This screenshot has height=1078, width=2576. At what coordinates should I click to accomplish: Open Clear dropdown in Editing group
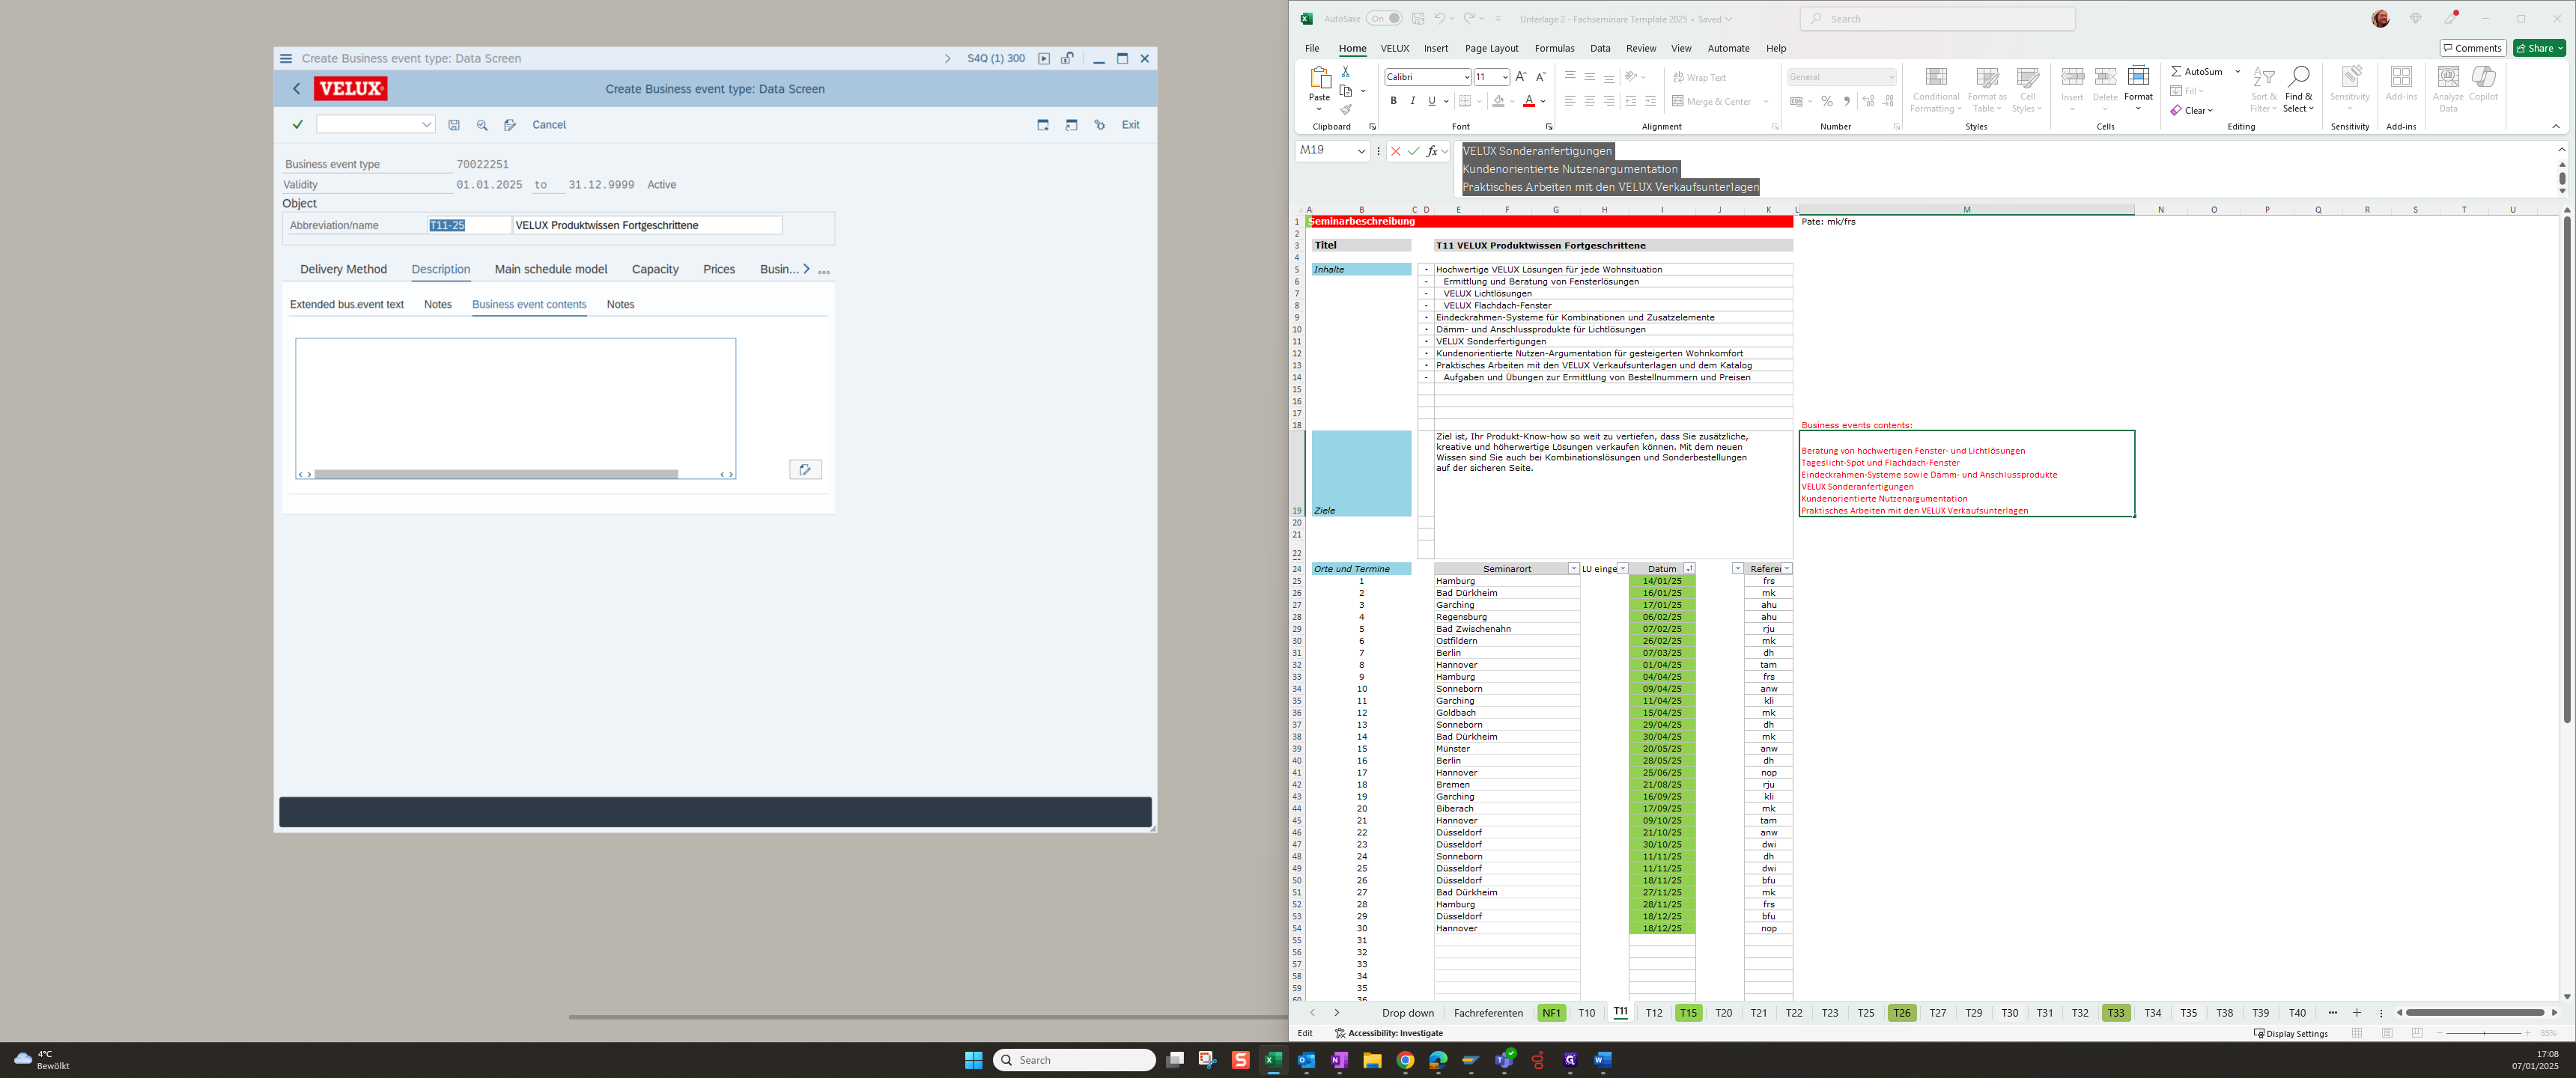pos(2192,110)
